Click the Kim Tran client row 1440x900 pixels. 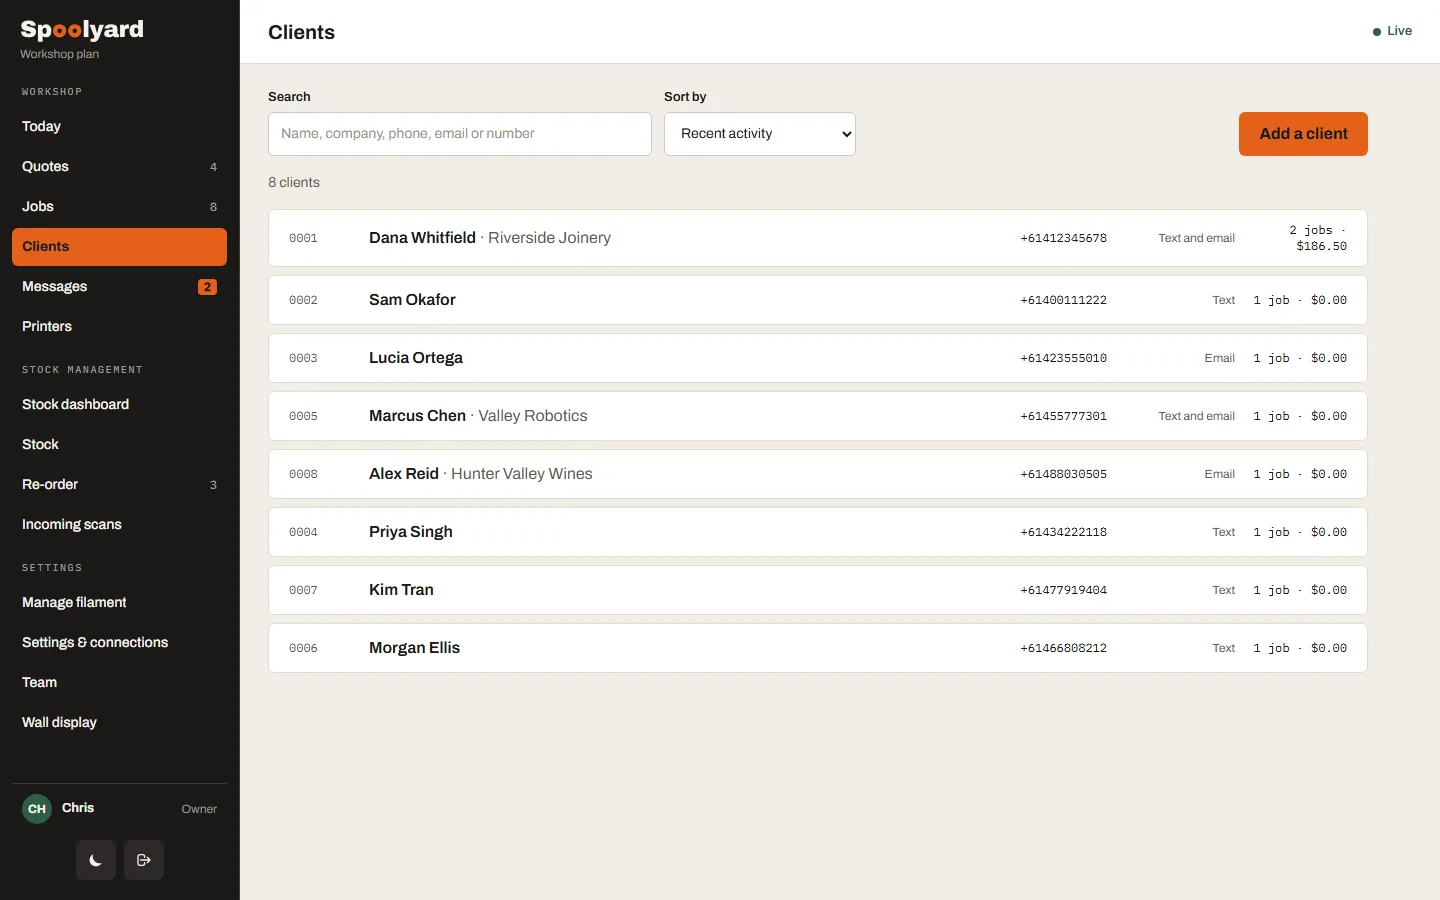click(818, 590)
